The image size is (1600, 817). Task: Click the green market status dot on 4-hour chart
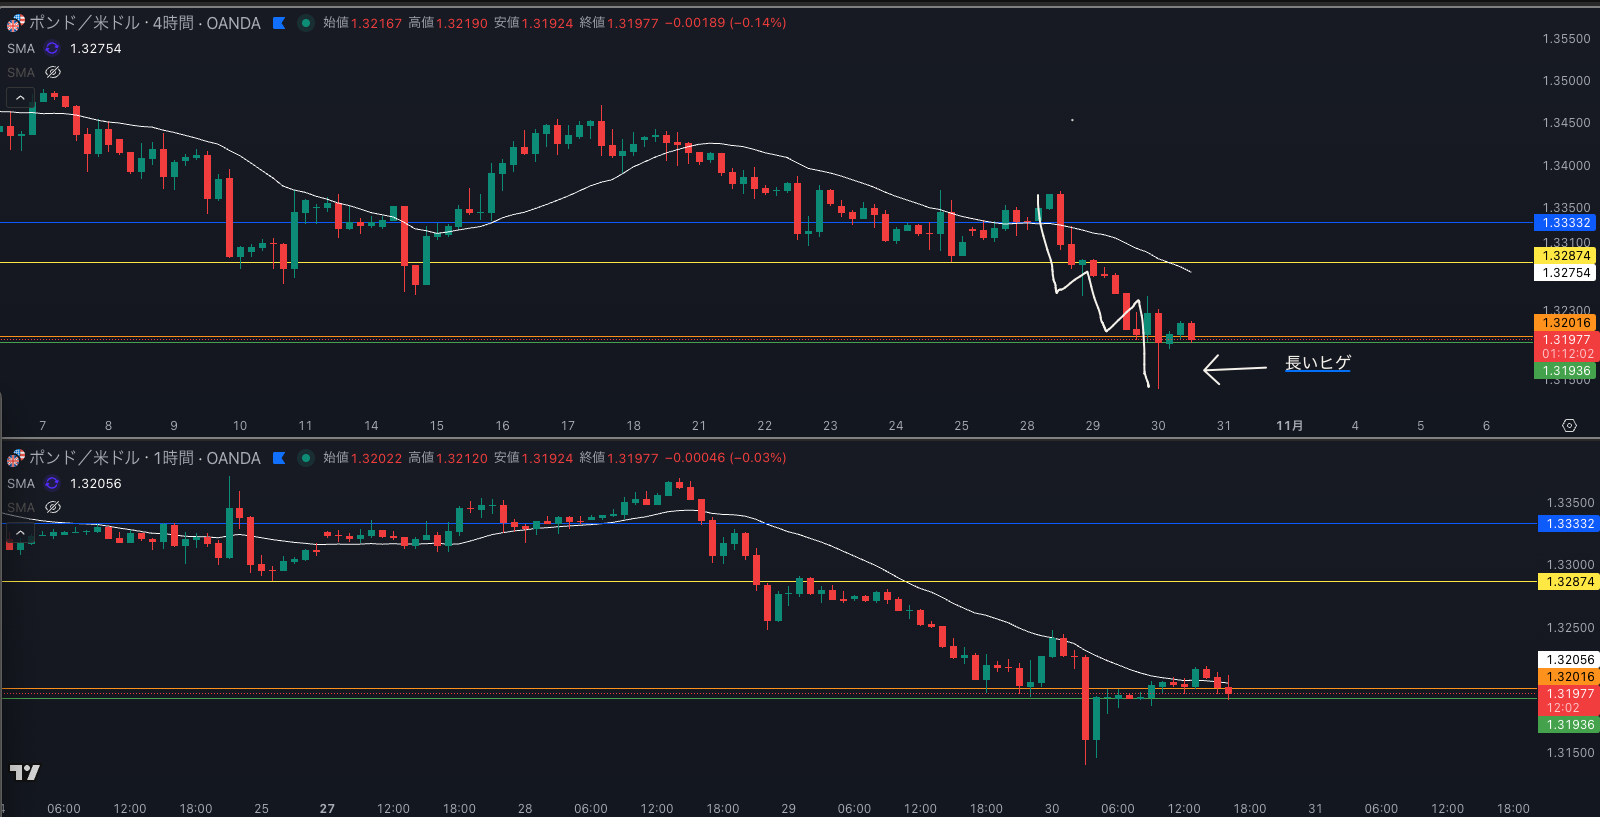coord(306,23)
